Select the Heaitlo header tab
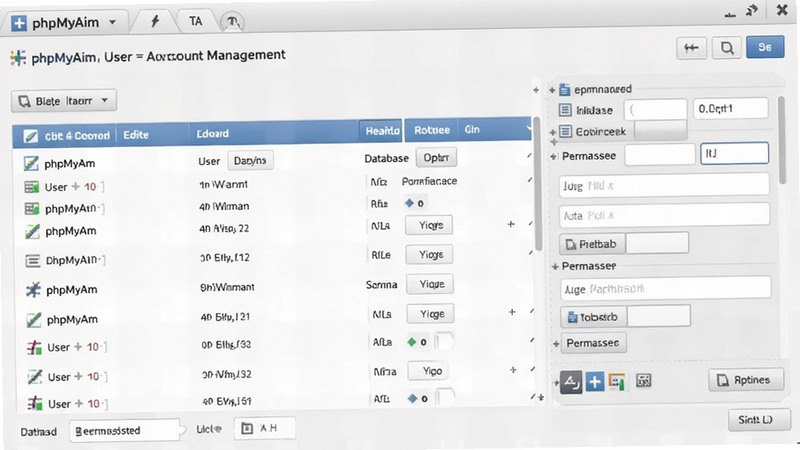800x450 pixels. [382, 131]
